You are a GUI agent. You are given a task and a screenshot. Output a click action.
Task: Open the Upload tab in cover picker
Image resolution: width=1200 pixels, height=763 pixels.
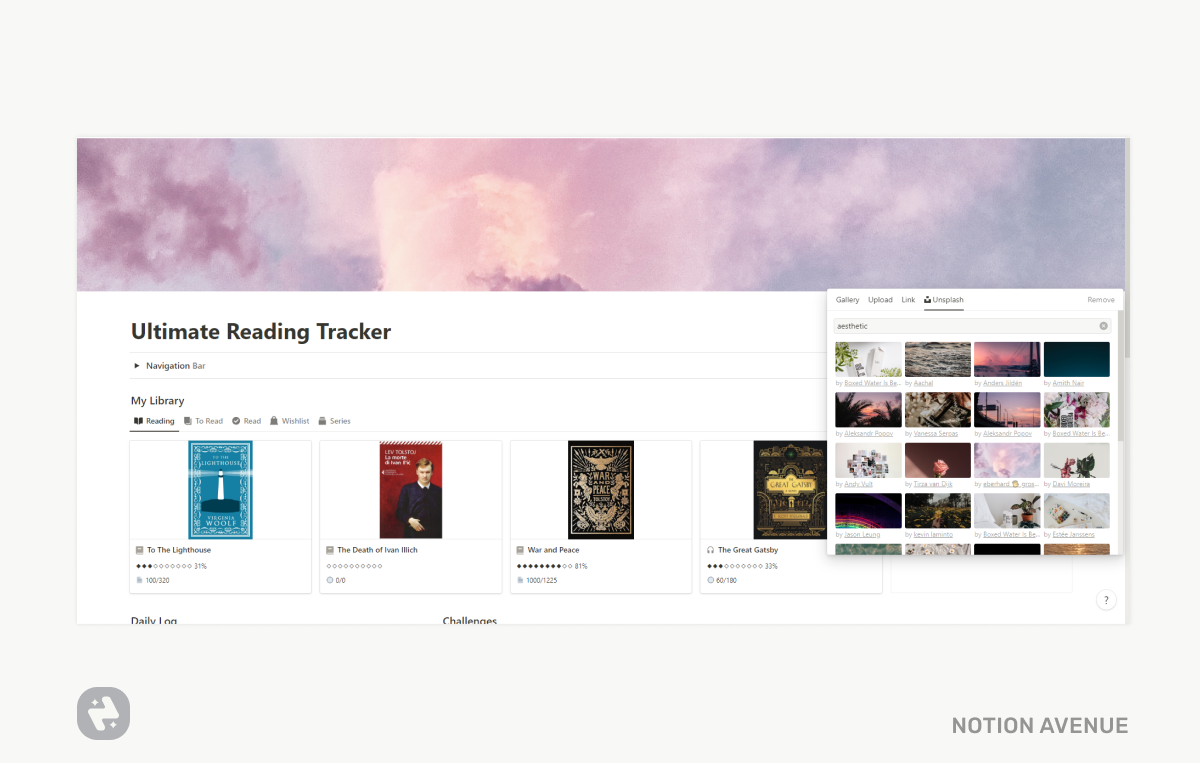coord(880,300)
